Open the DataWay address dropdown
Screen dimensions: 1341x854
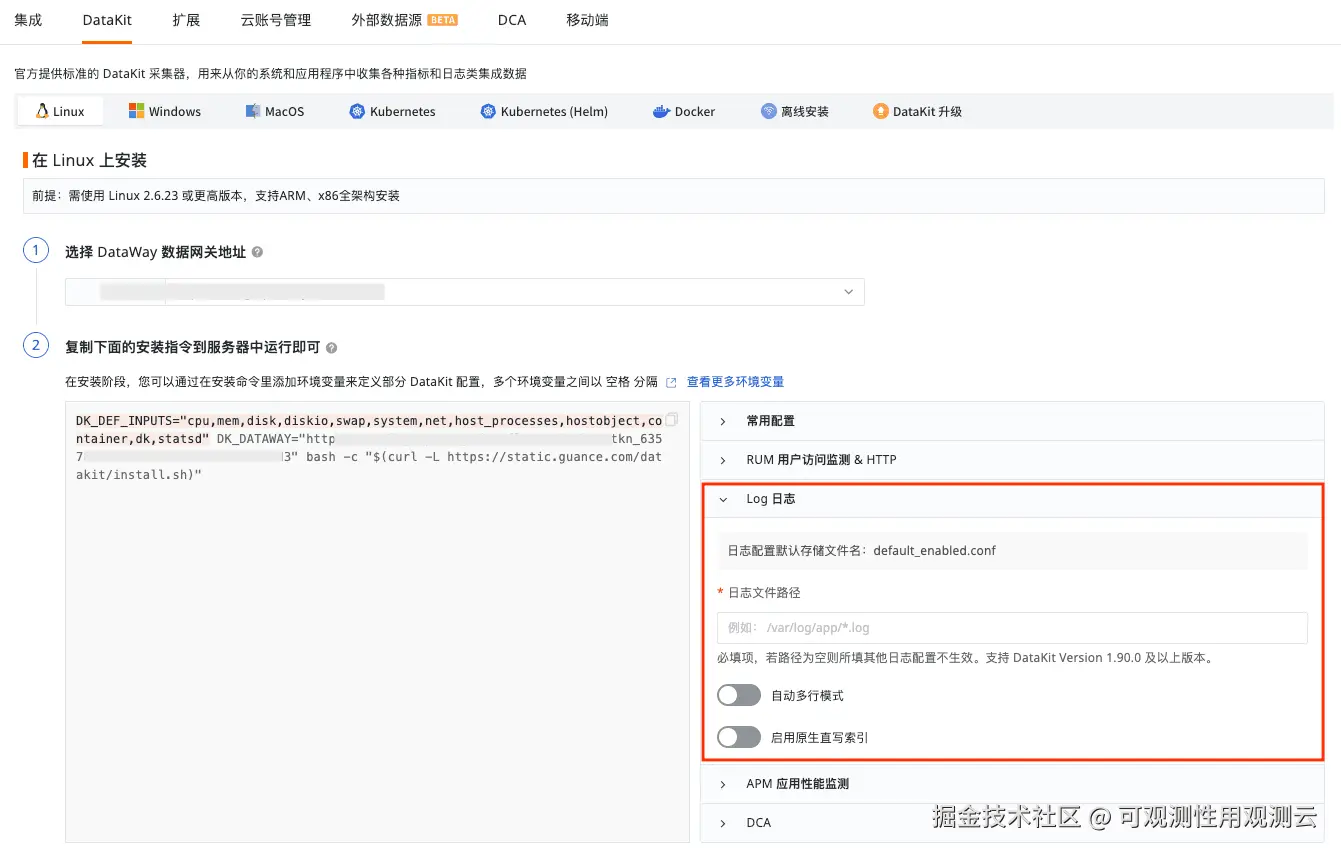pyautogui.click(x=465, y=292)
